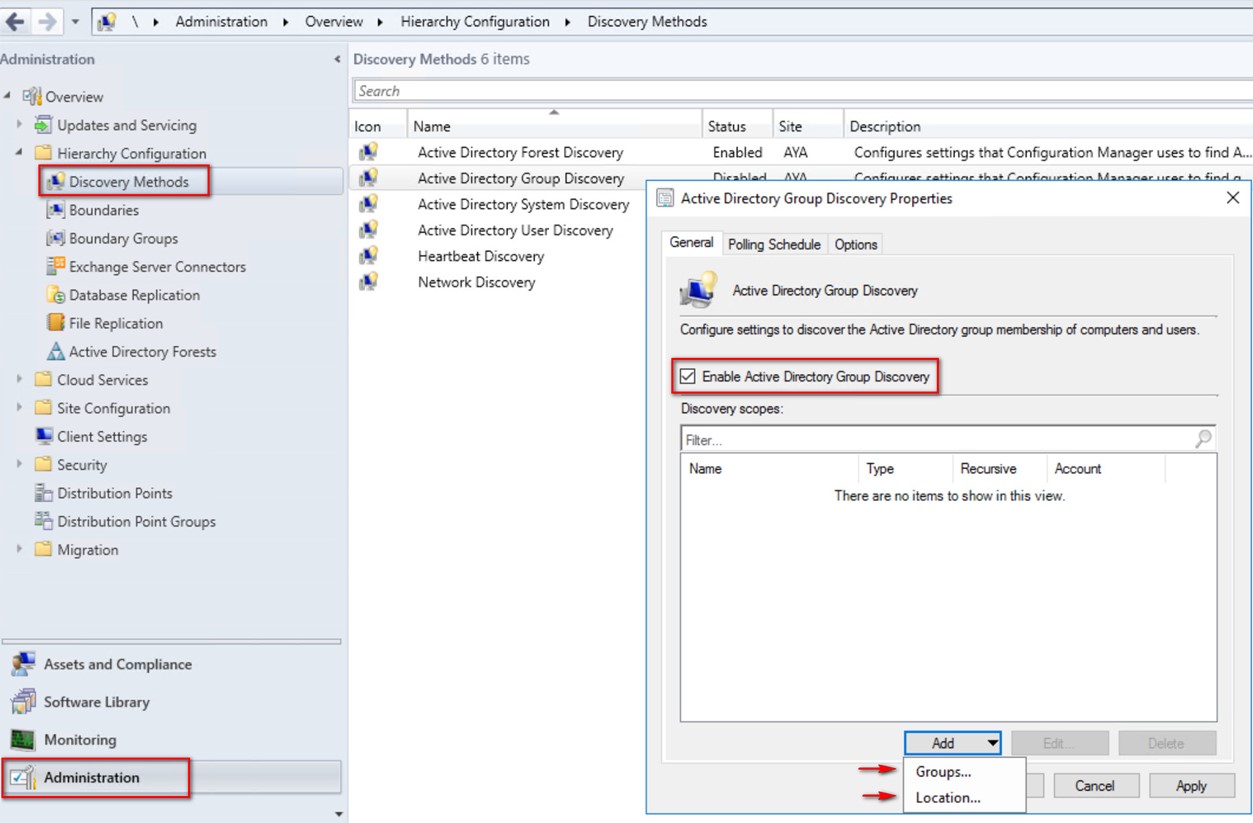Select the Active Directory Group Discovery row
This screenshot has width=1253, height=823.
click(520, 178)
